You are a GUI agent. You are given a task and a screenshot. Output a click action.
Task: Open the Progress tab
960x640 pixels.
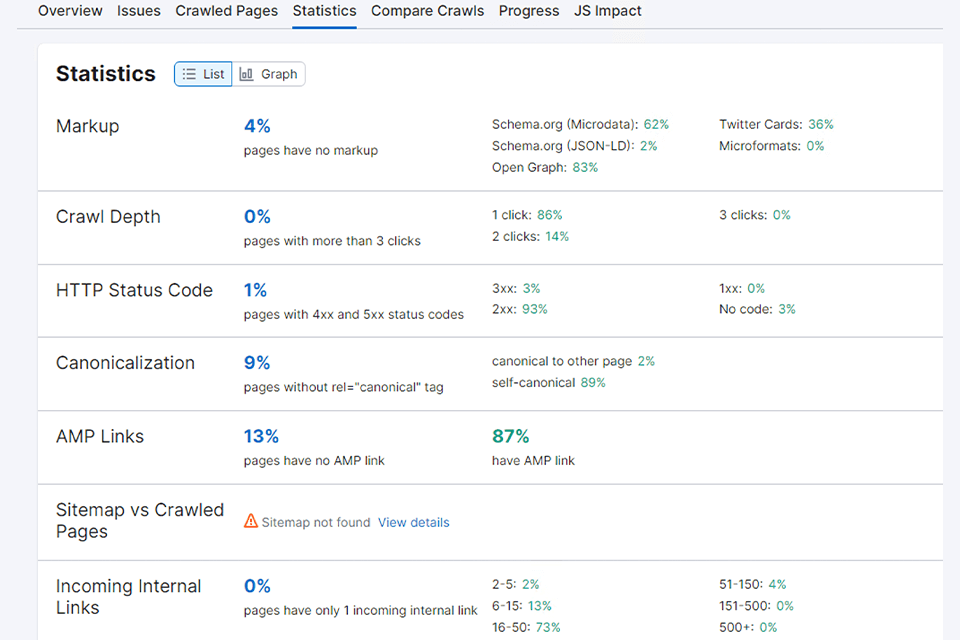pos(529,11)
